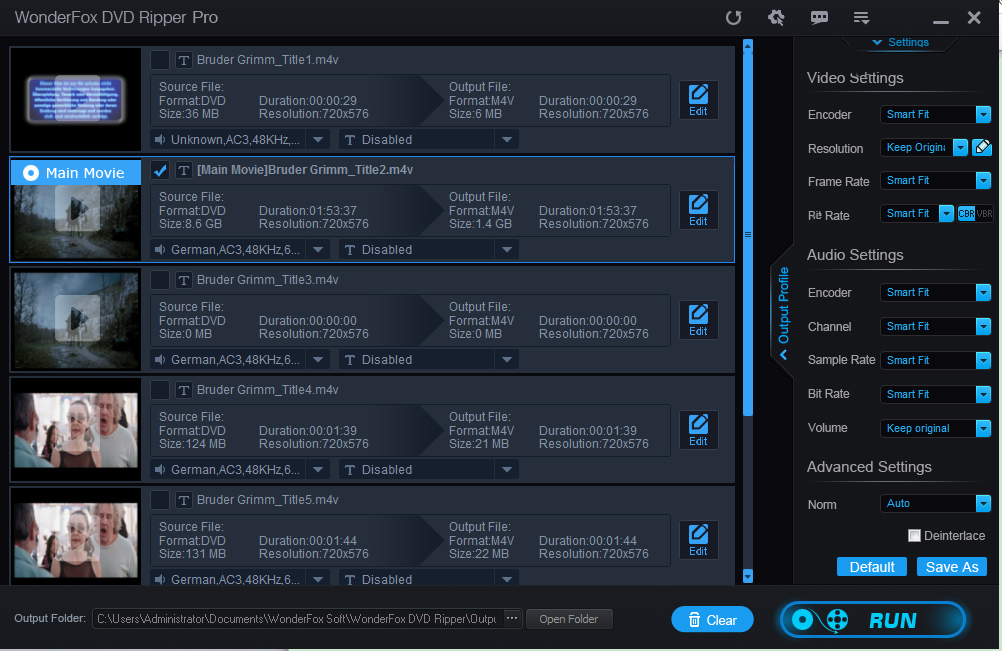Click Edit icon for Bruder Grimm_Title4.m4v
The height and width of the screenshot is (651, 1002).
pos(698,430)
